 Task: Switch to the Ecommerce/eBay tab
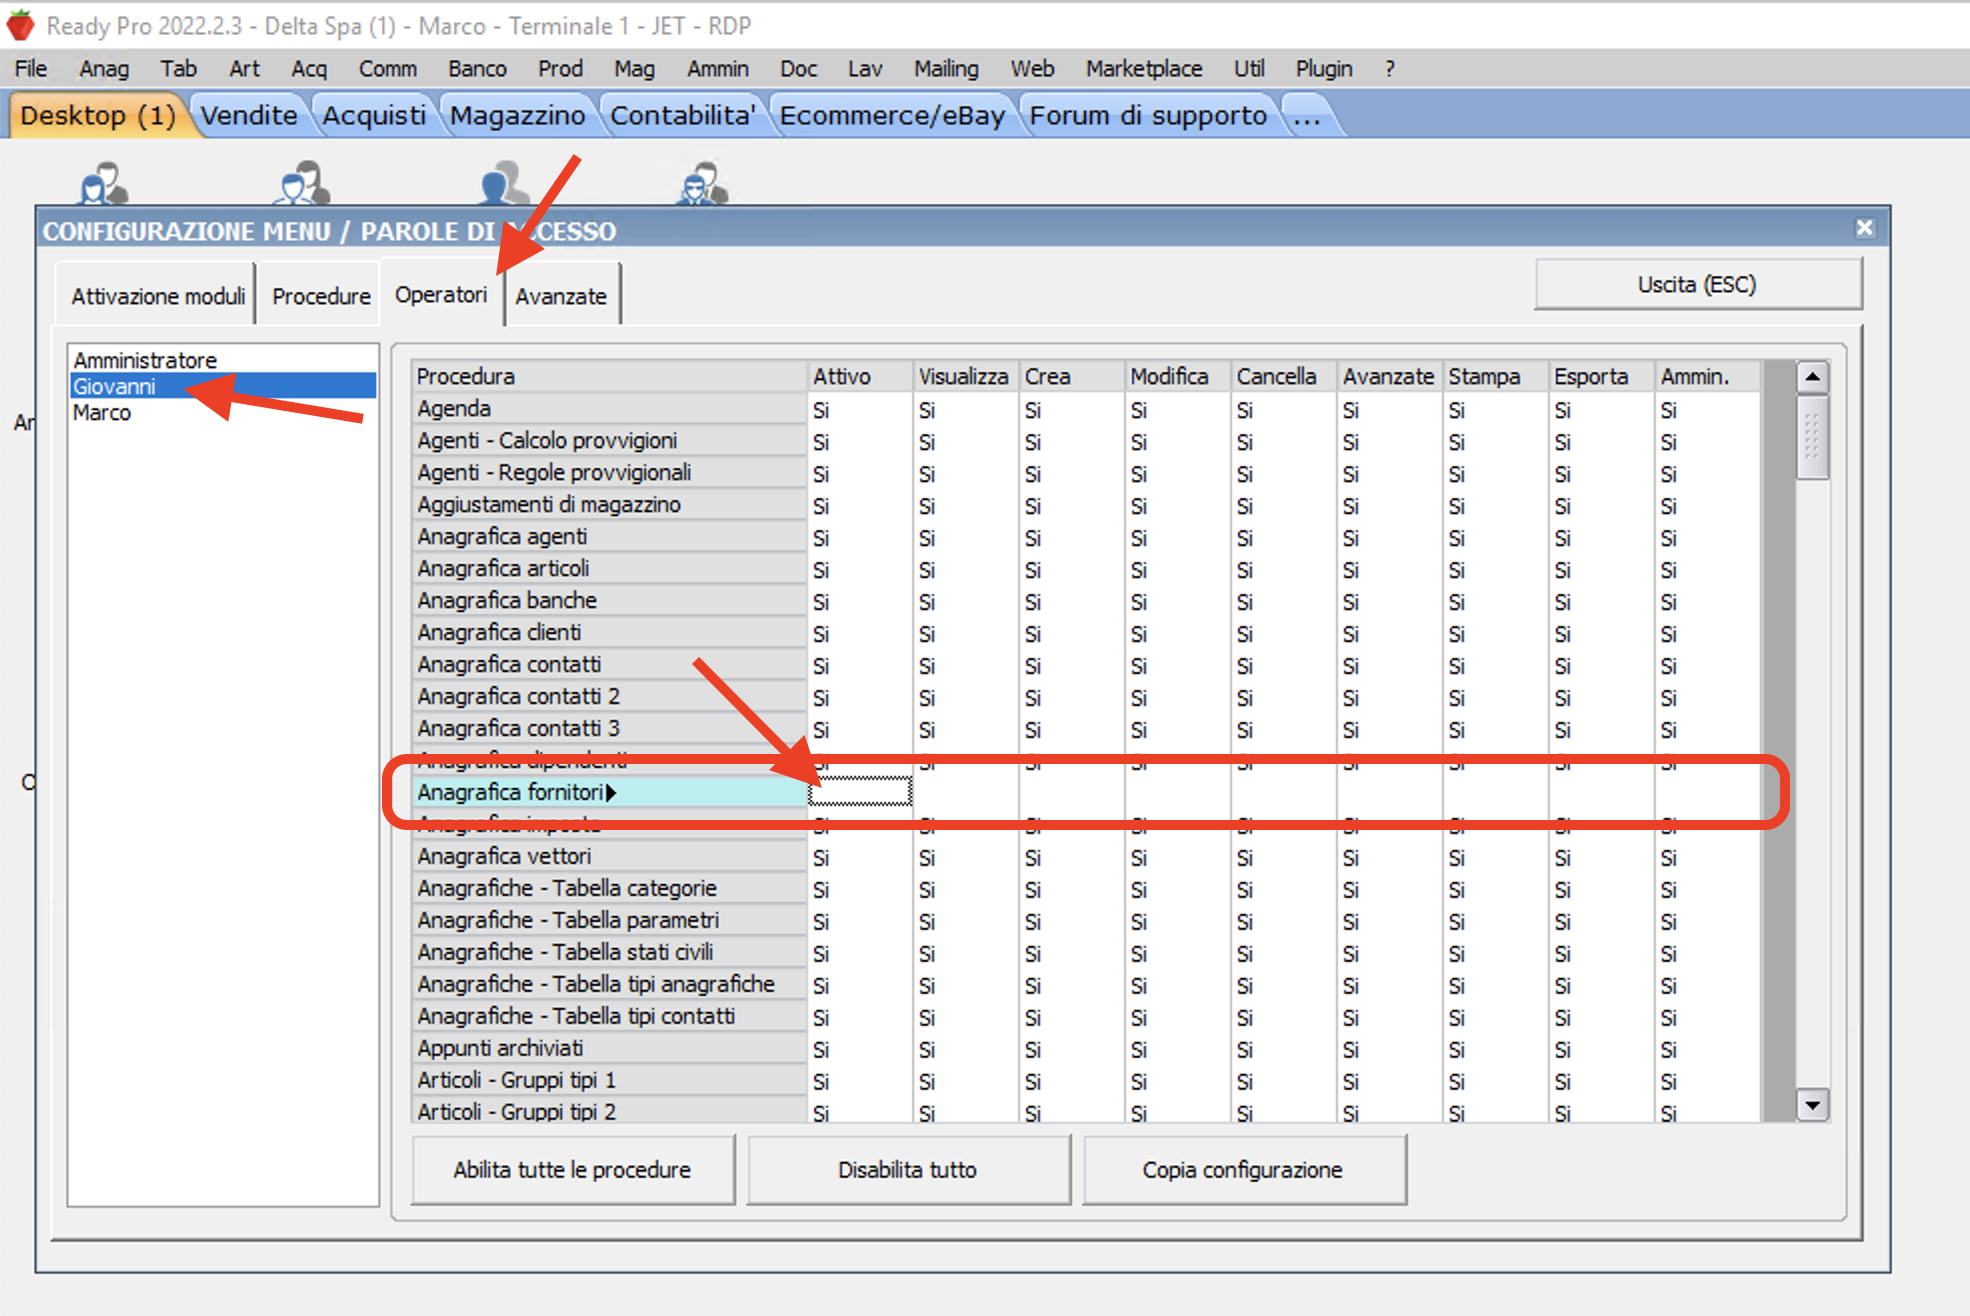pyautogui.click(x=892, y=115)
